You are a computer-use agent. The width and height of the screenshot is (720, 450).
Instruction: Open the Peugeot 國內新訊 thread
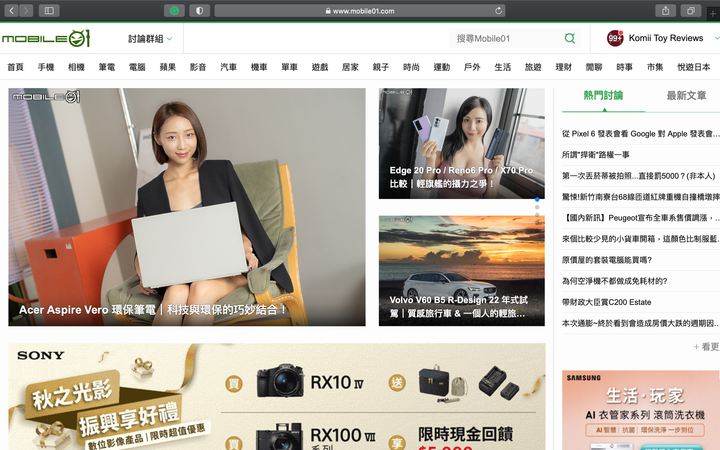641,218
